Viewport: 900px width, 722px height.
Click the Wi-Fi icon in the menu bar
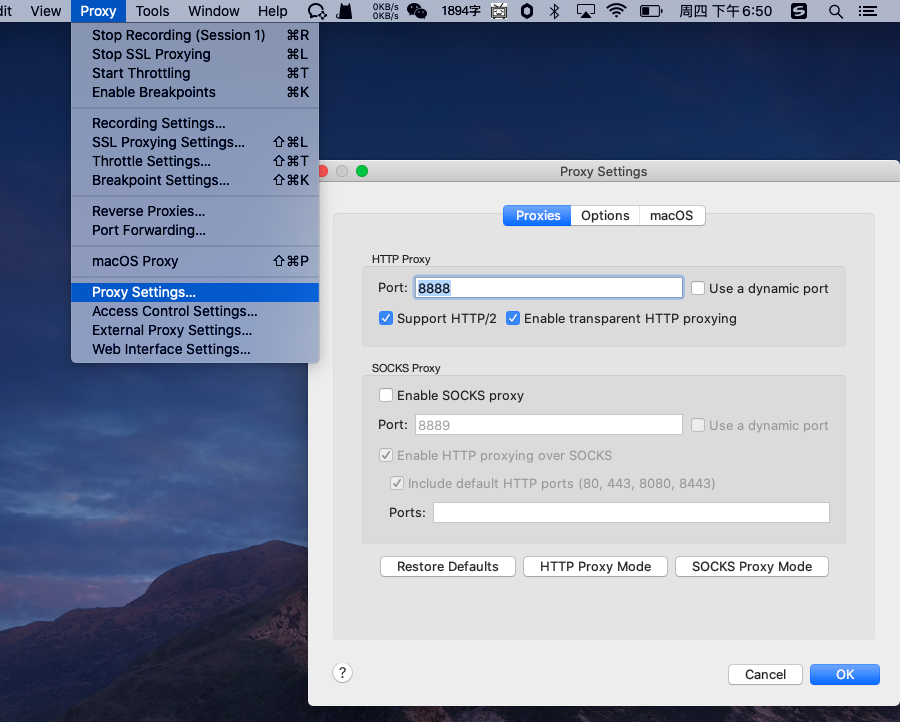click(617, 11)
